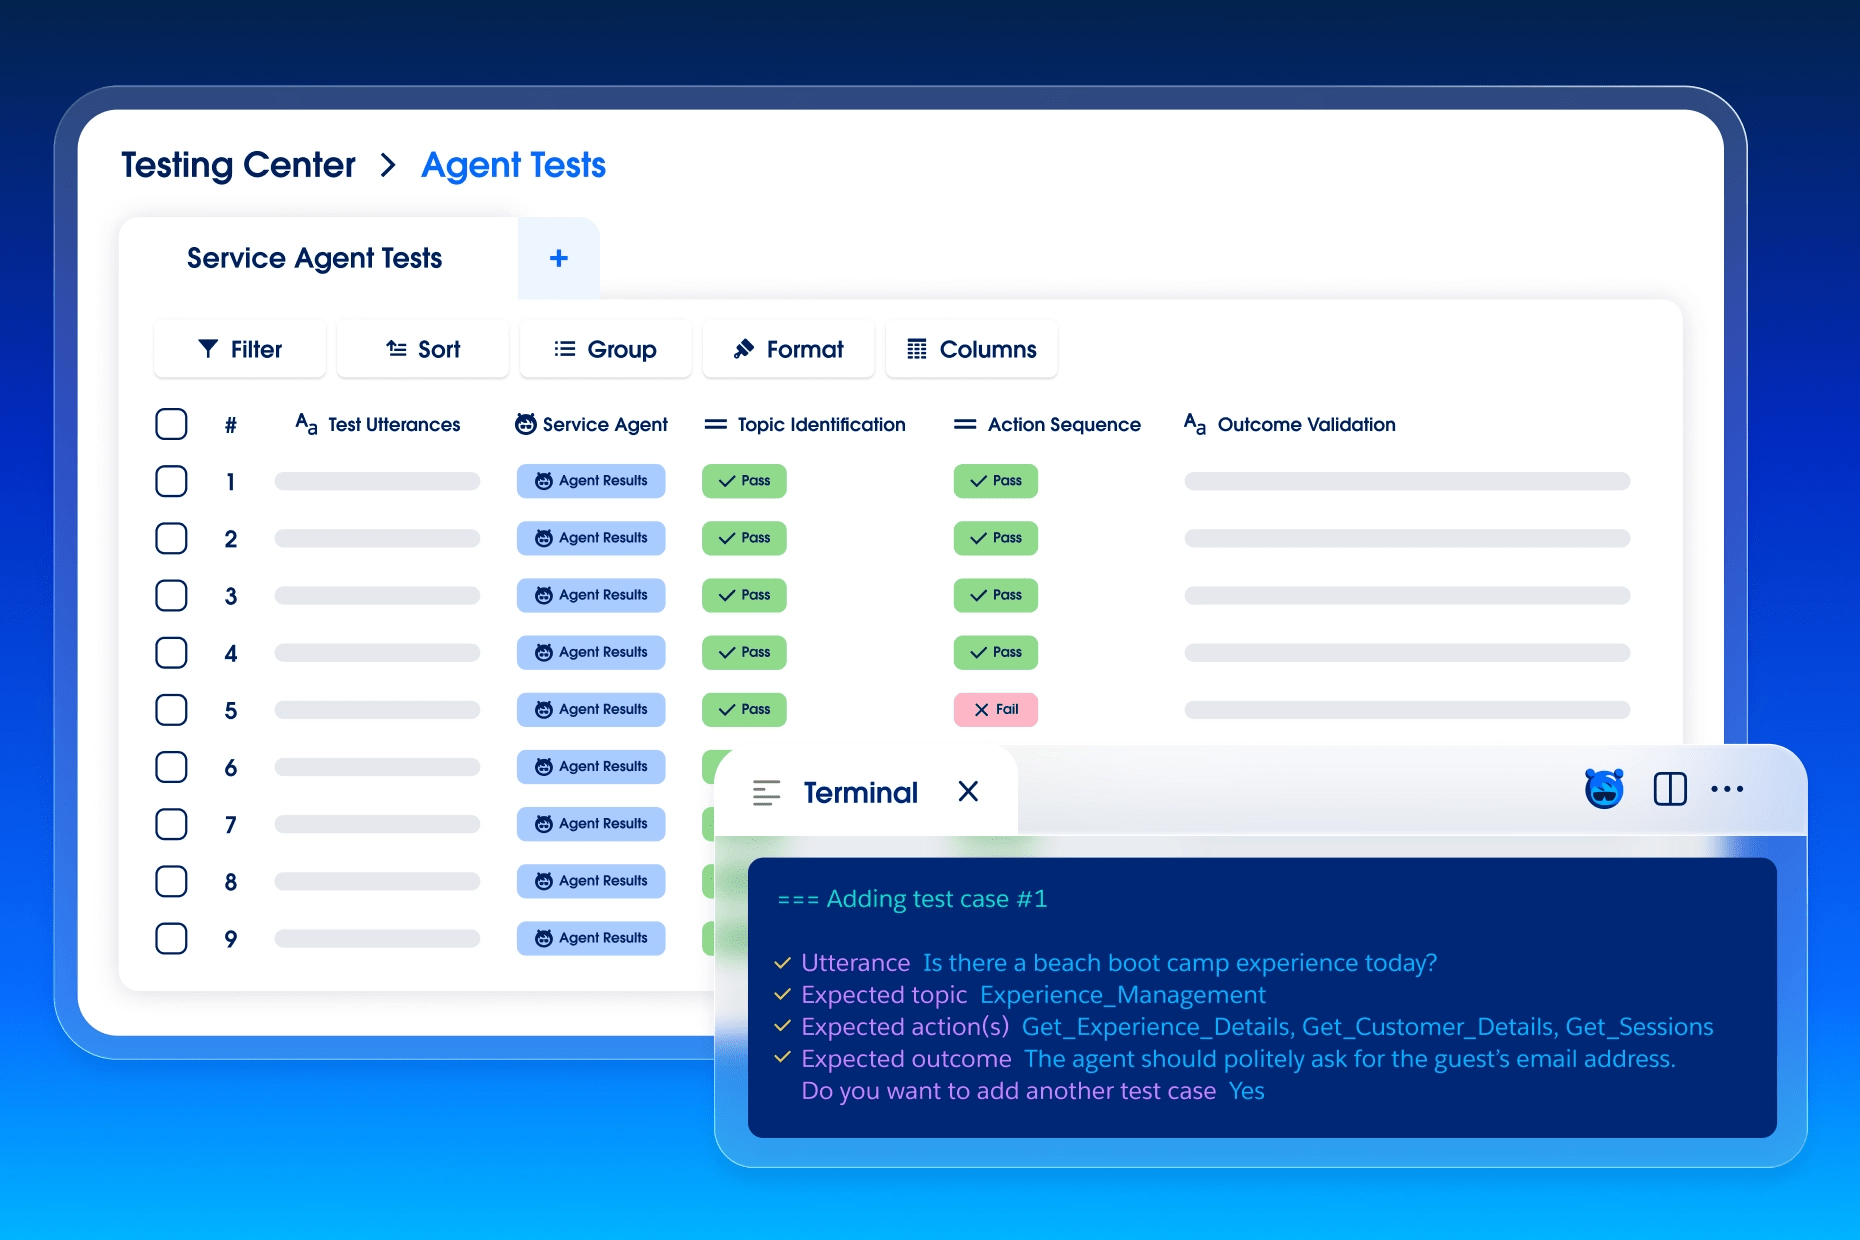Click row 2 test utterance placeholder bar
The height and width of the screenshot is (1240, 1860).
[378, 538]
